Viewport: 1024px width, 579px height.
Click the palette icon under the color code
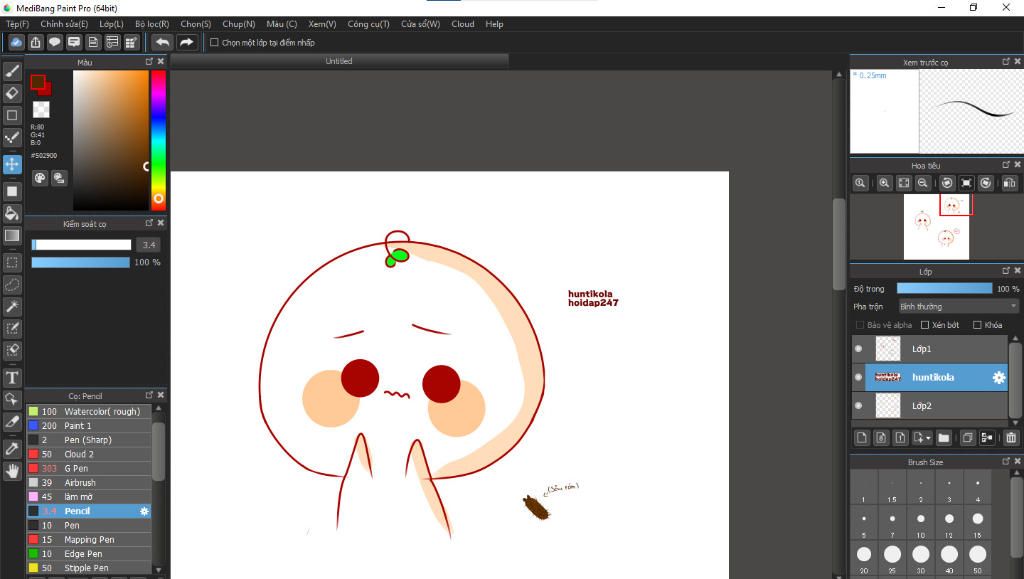[x=40, y=178]
